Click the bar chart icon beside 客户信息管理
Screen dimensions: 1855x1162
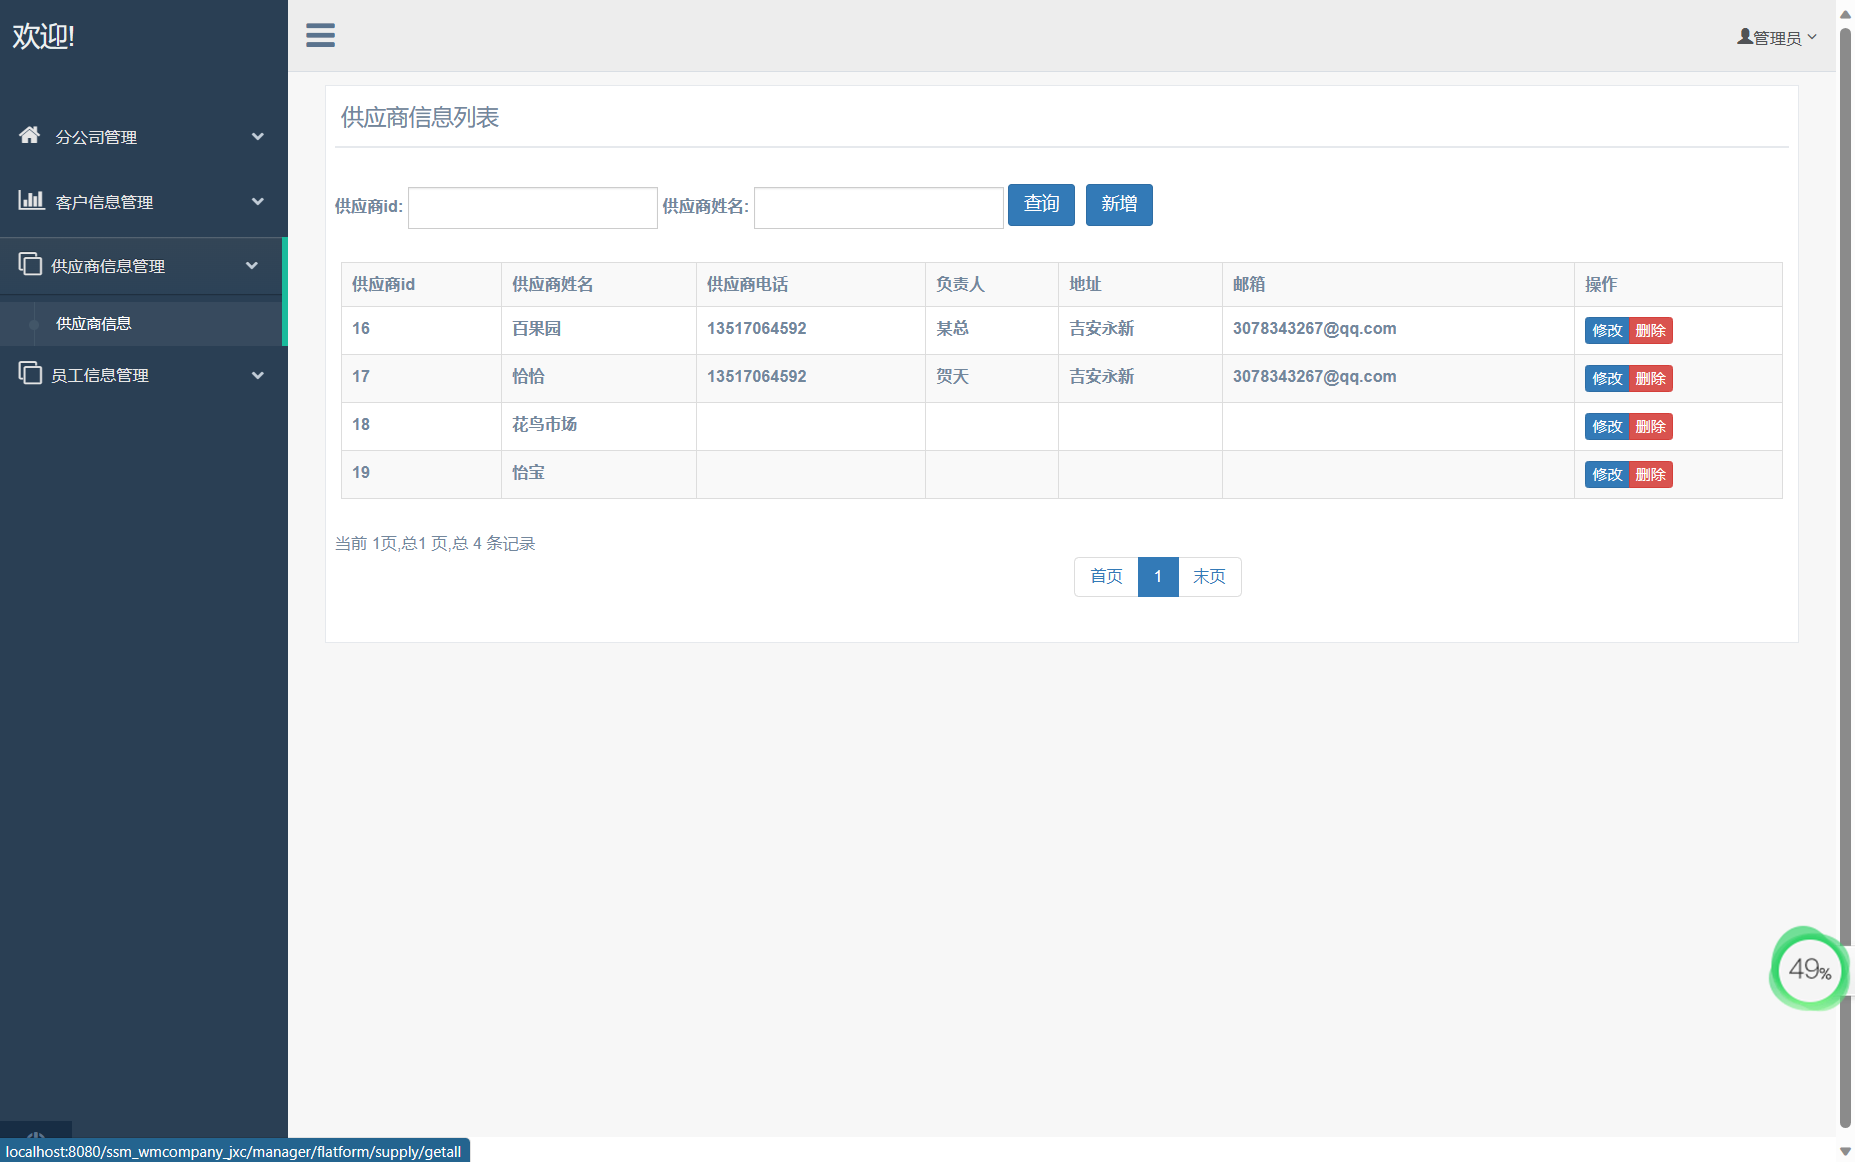coord(31,200)
